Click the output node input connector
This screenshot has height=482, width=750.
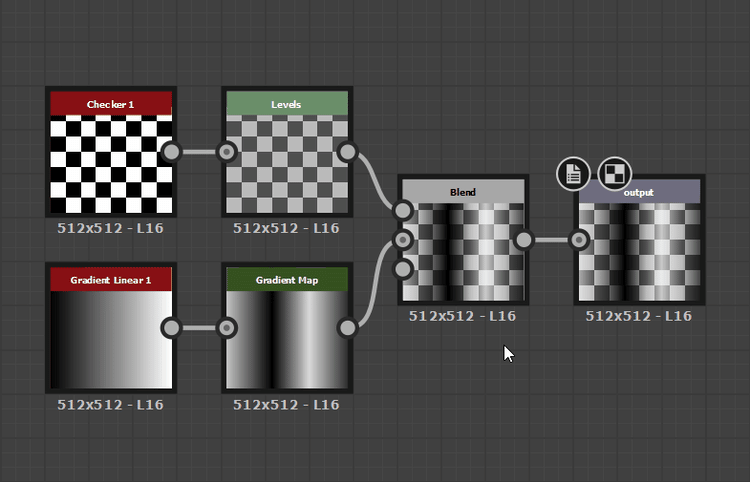point(579,240)
